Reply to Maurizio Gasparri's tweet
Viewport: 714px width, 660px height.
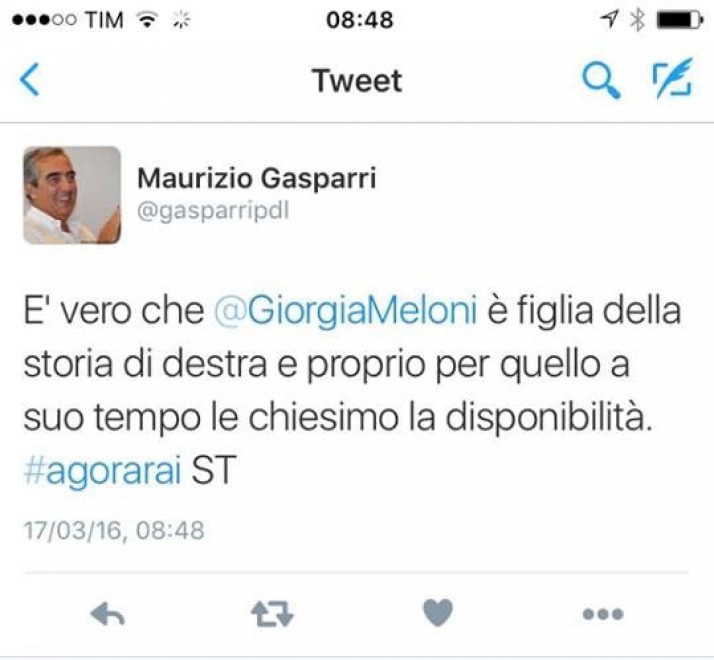coord(107,614)
